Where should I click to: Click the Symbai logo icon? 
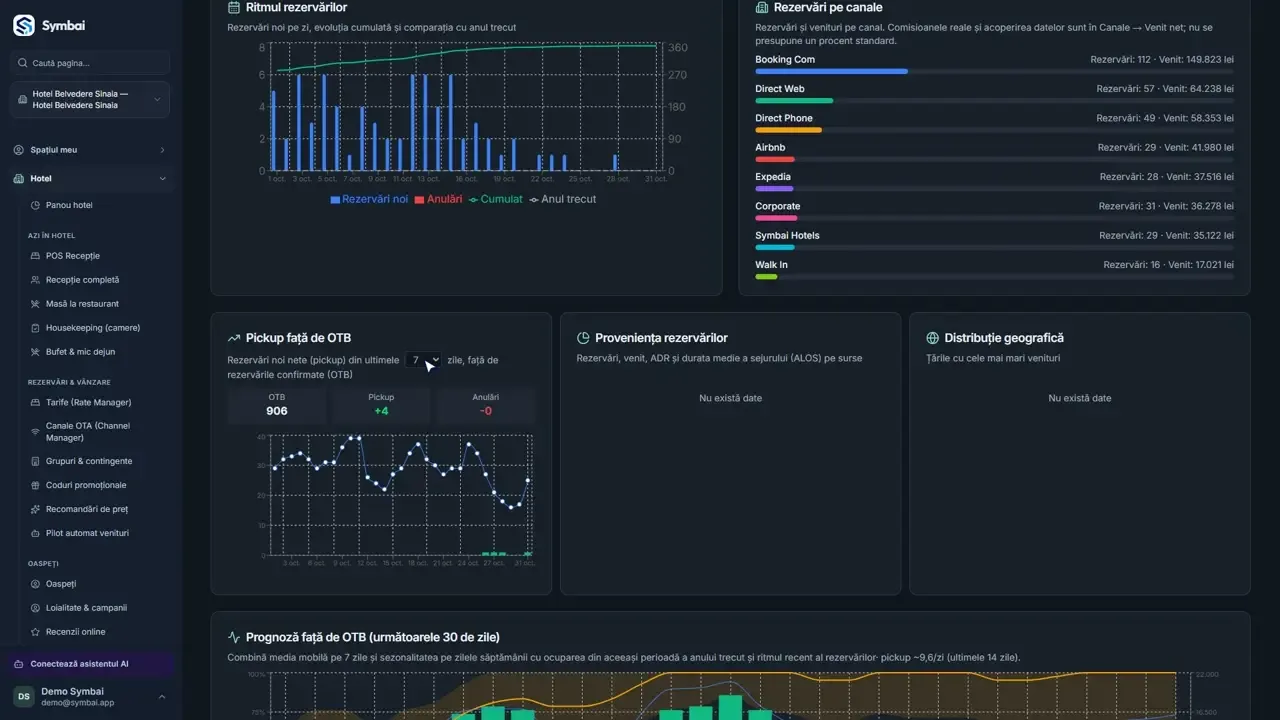point(24,26)
